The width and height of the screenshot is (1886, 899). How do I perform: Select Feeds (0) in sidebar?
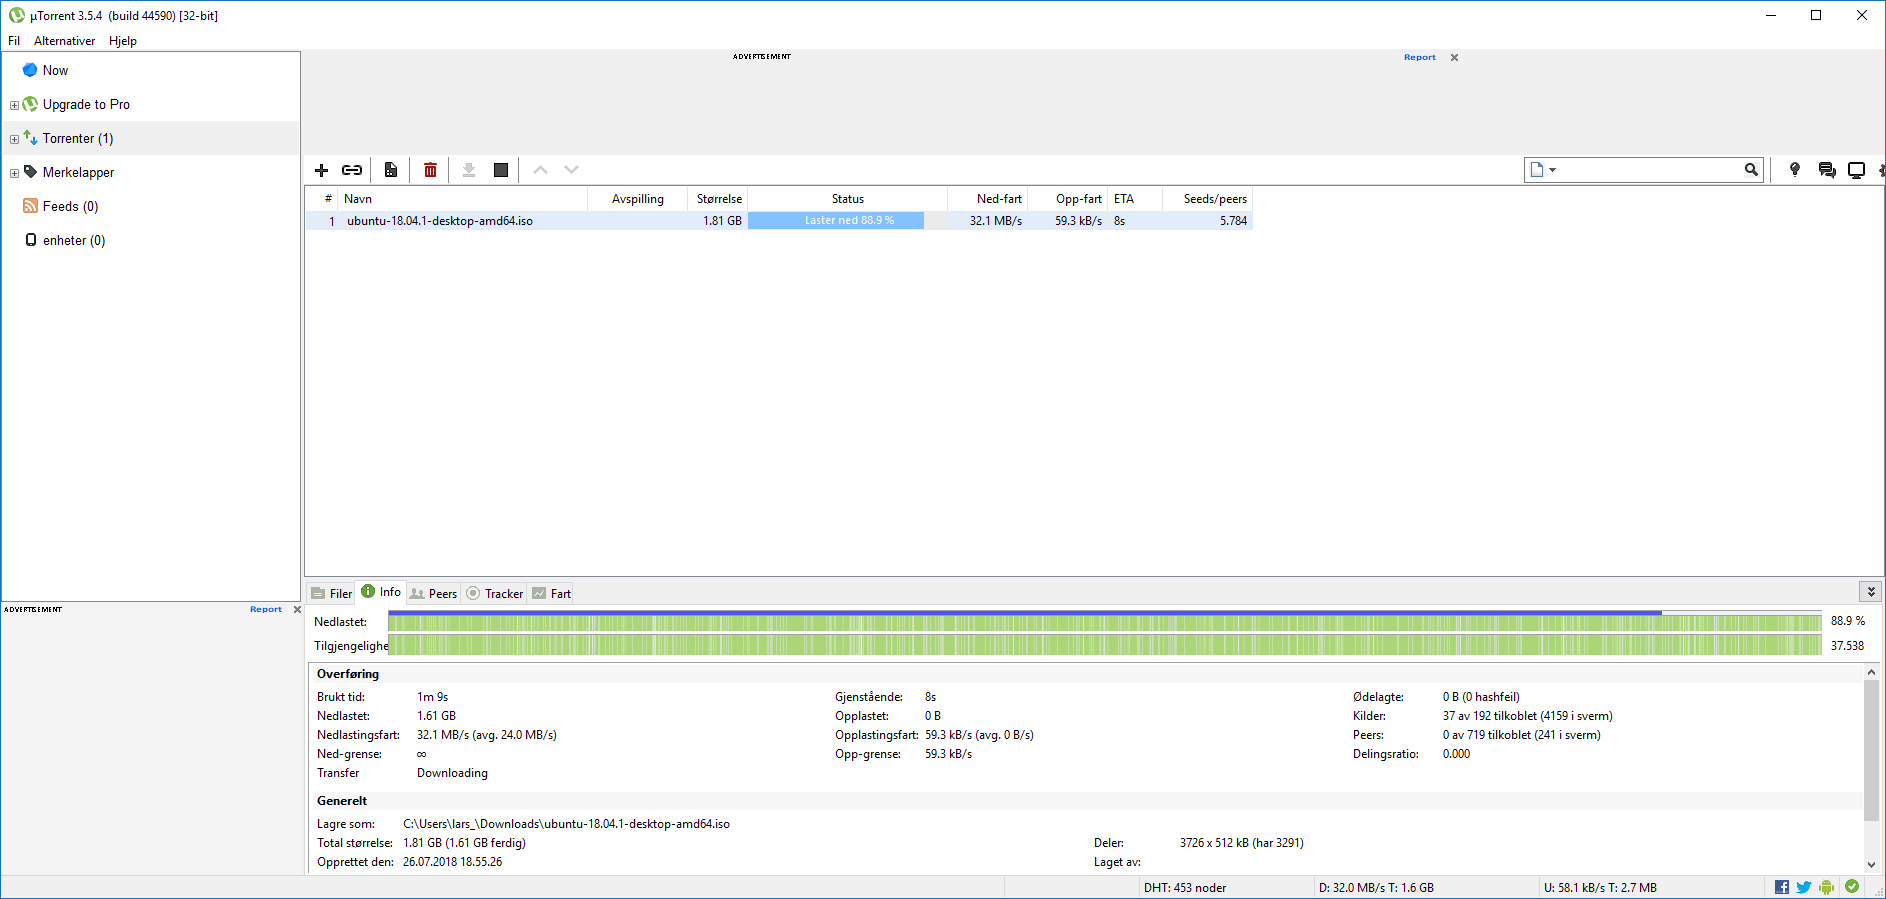(x=70, y=206)
